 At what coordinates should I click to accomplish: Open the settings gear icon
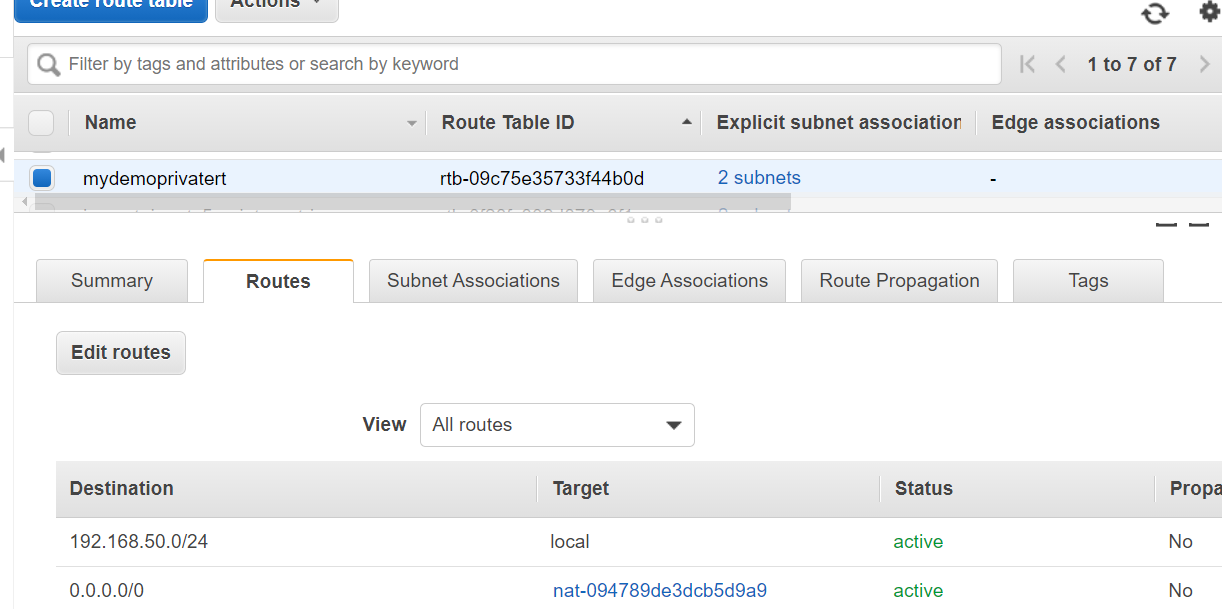click(1209, 11)
